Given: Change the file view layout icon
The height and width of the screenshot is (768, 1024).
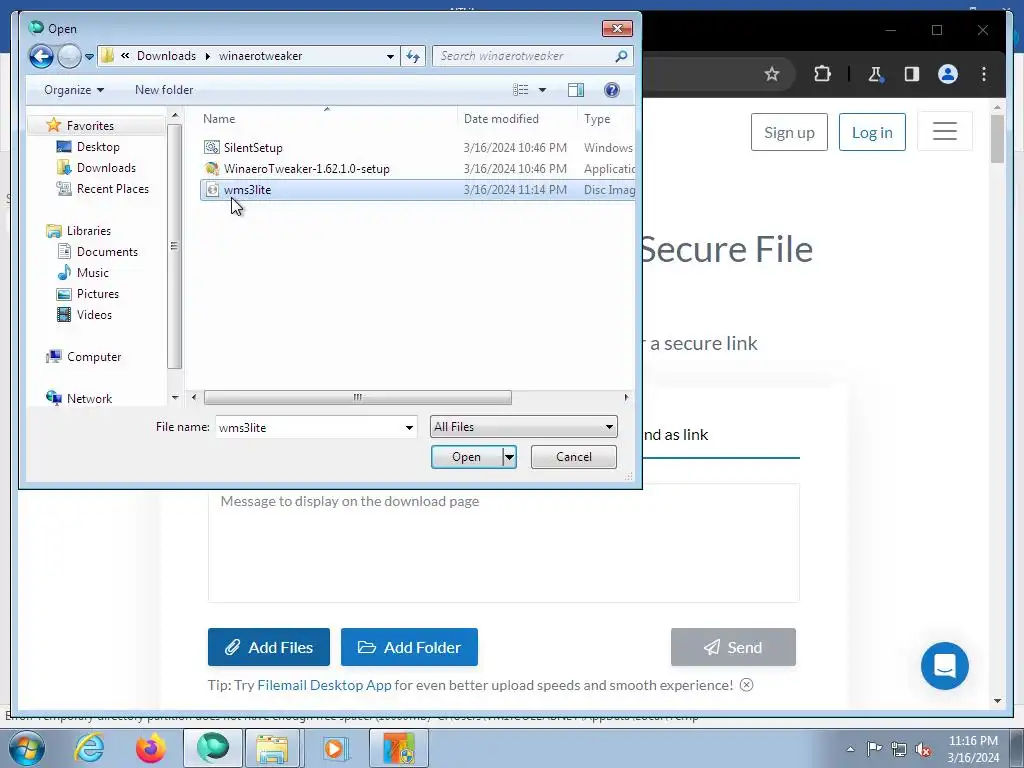Looking at the screenshot, I should pyautogui.click(x=520, y=90).
